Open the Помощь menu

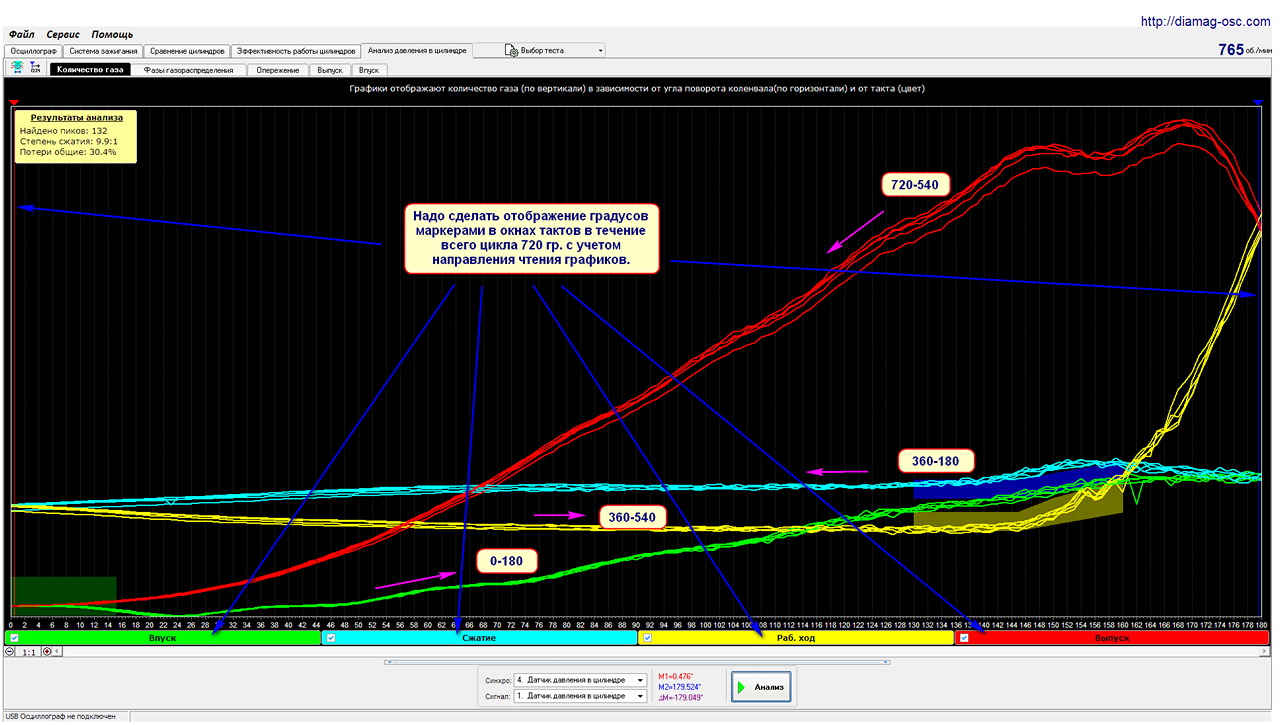coord(112,34)
